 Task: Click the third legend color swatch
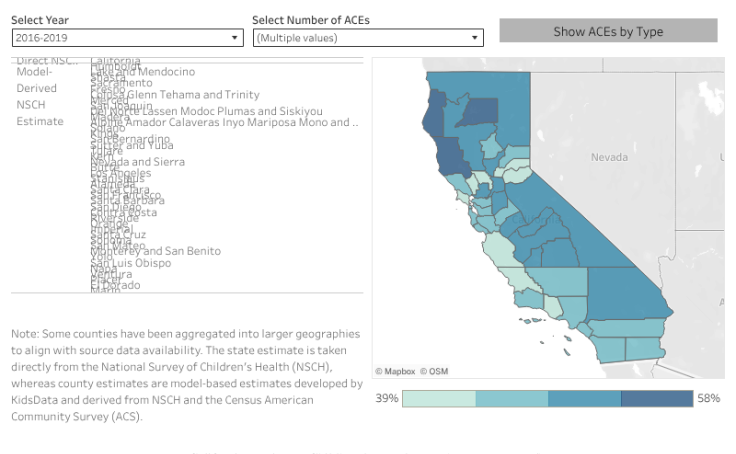coord(584,398)
